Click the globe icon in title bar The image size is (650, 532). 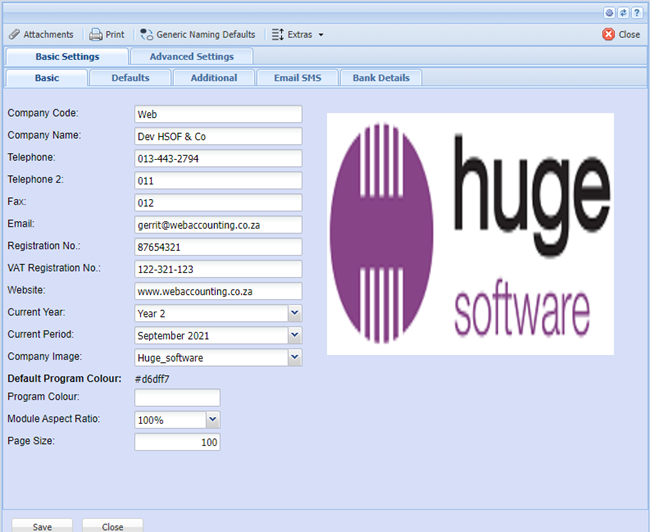611,12
